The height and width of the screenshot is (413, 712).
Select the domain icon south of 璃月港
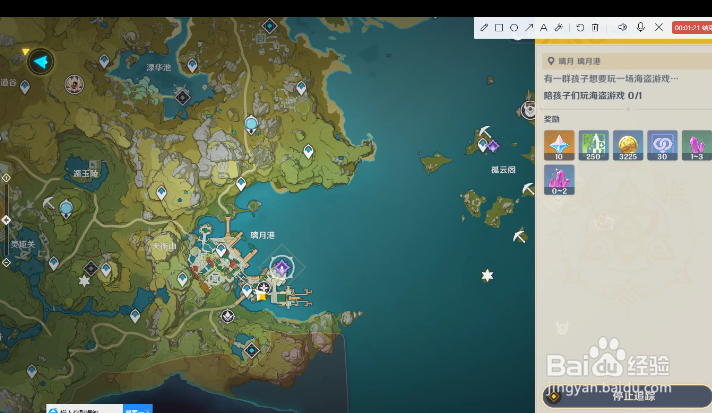(252, 350)
